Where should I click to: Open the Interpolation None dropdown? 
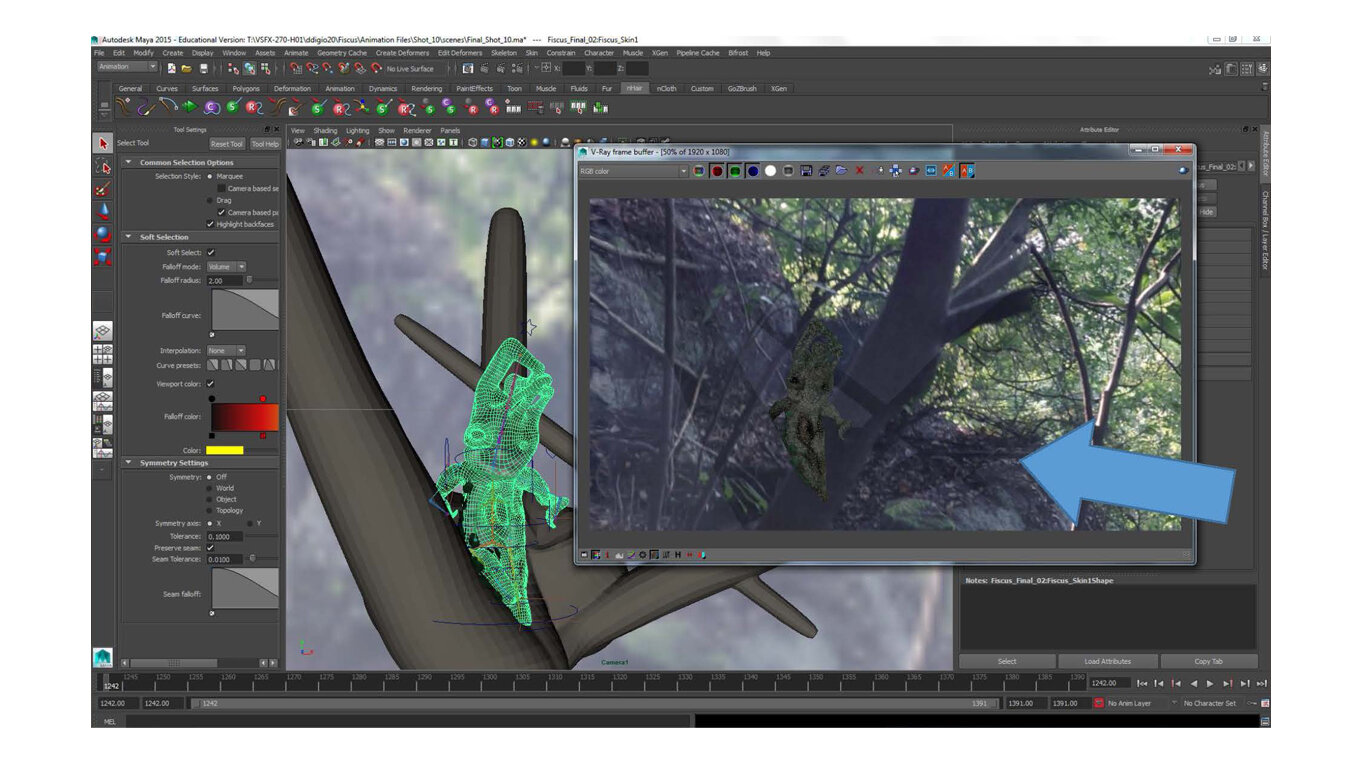pos(226,351)
